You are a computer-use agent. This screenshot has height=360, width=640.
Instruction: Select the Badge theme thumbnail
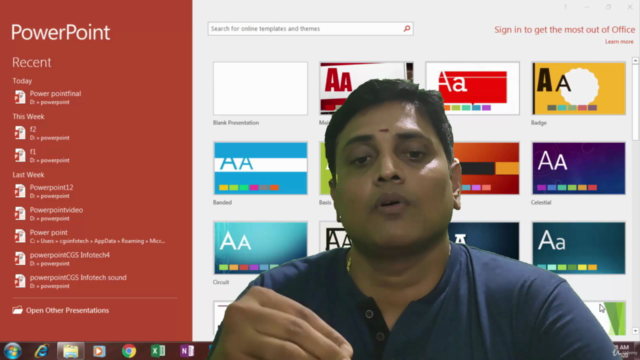coord(578,89)
